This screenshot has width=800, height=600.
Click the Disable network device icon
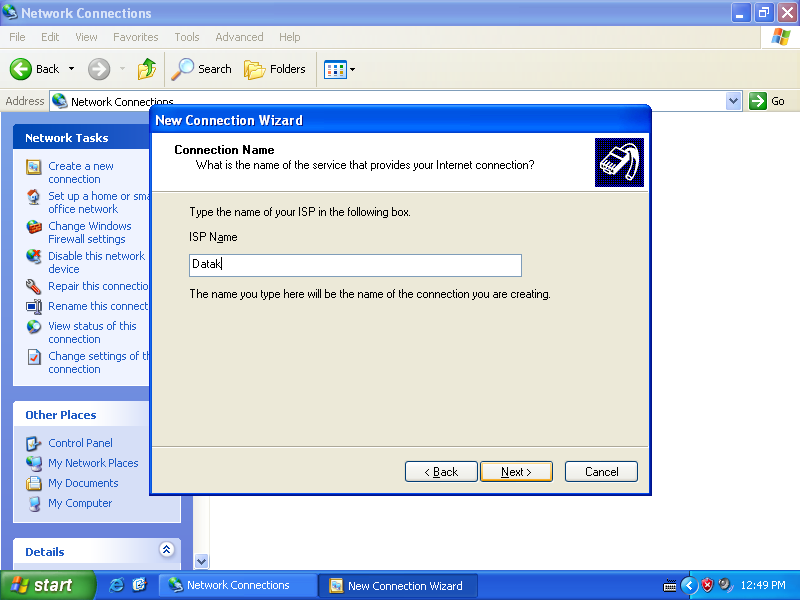pyautogui.click(x=34, y=256)
